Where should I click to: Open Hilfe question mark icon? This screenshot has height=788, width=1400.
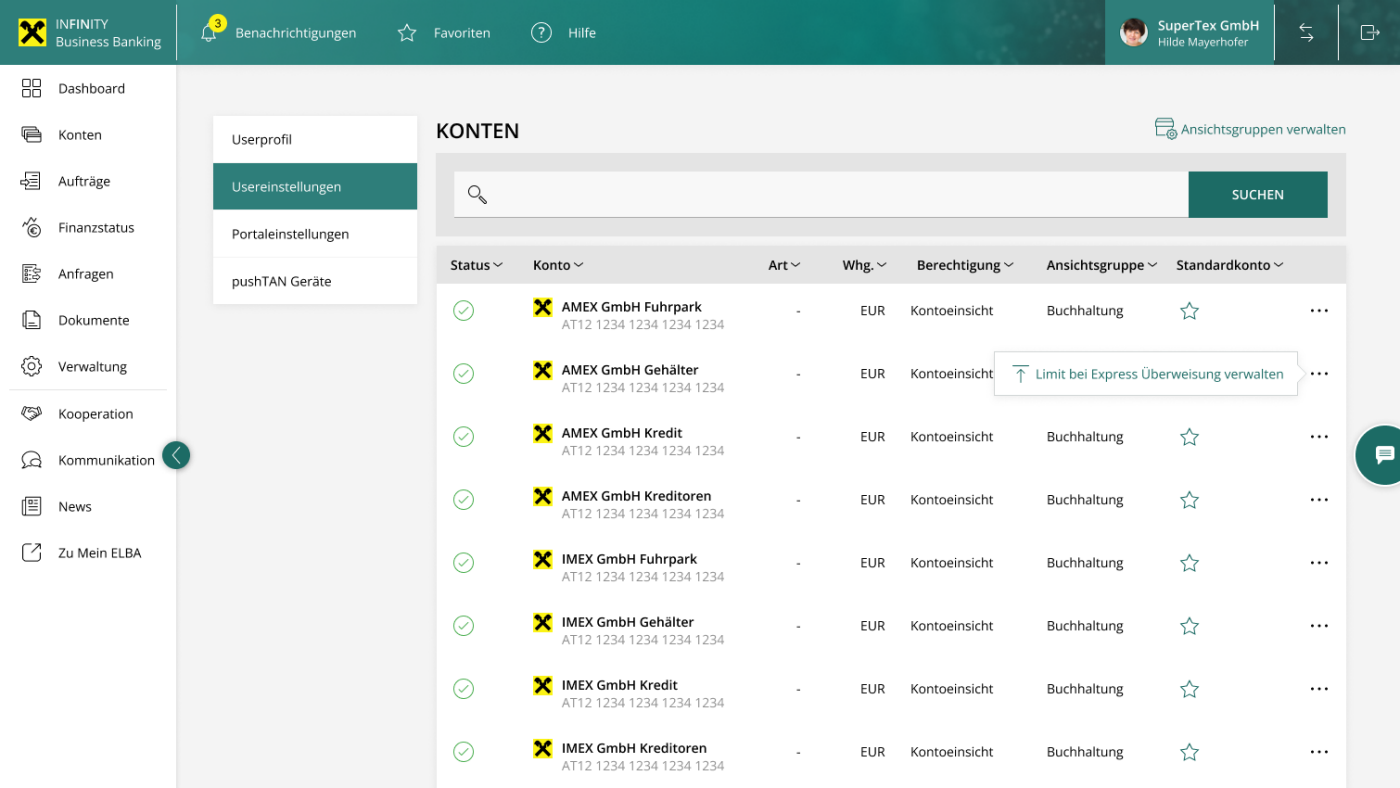pyautogui.click(x=541, y=33)
